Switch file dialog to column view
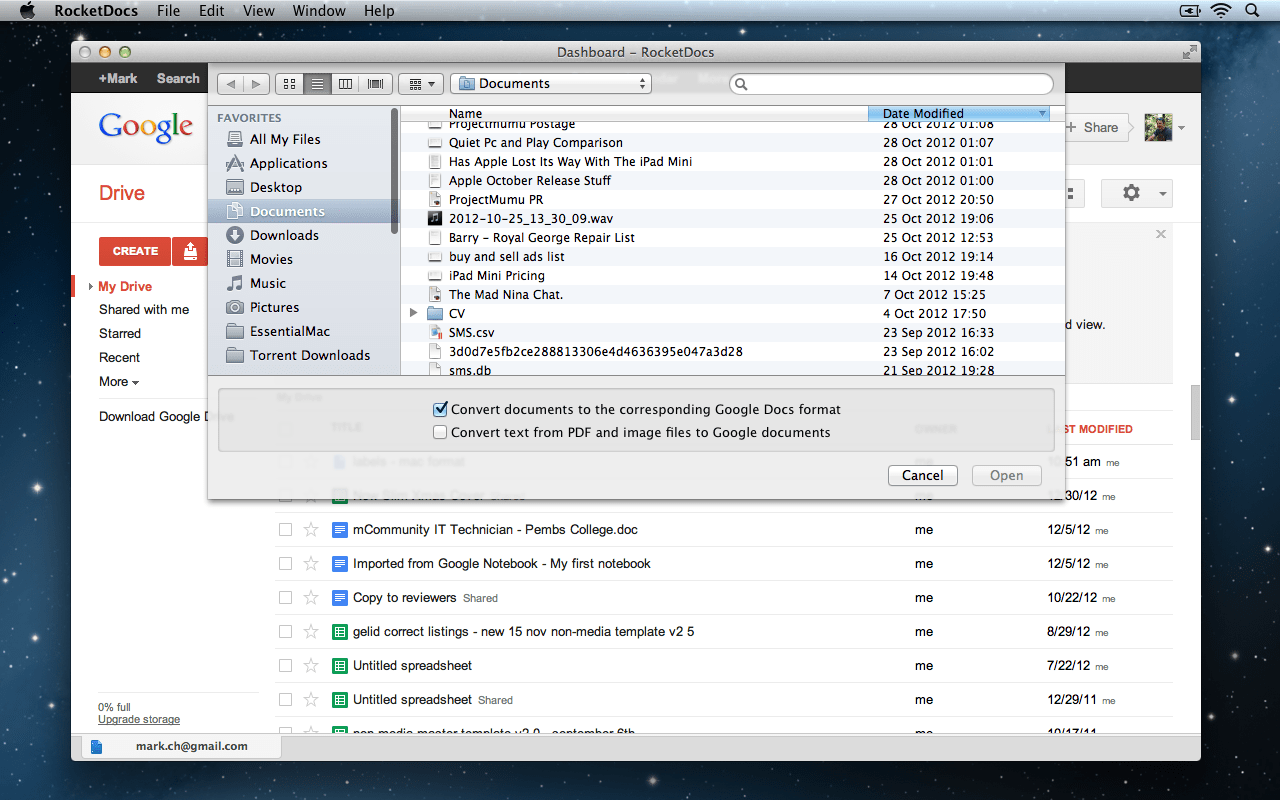The width and height of the screenshot is (1280, 800). (x=345, y=84)
